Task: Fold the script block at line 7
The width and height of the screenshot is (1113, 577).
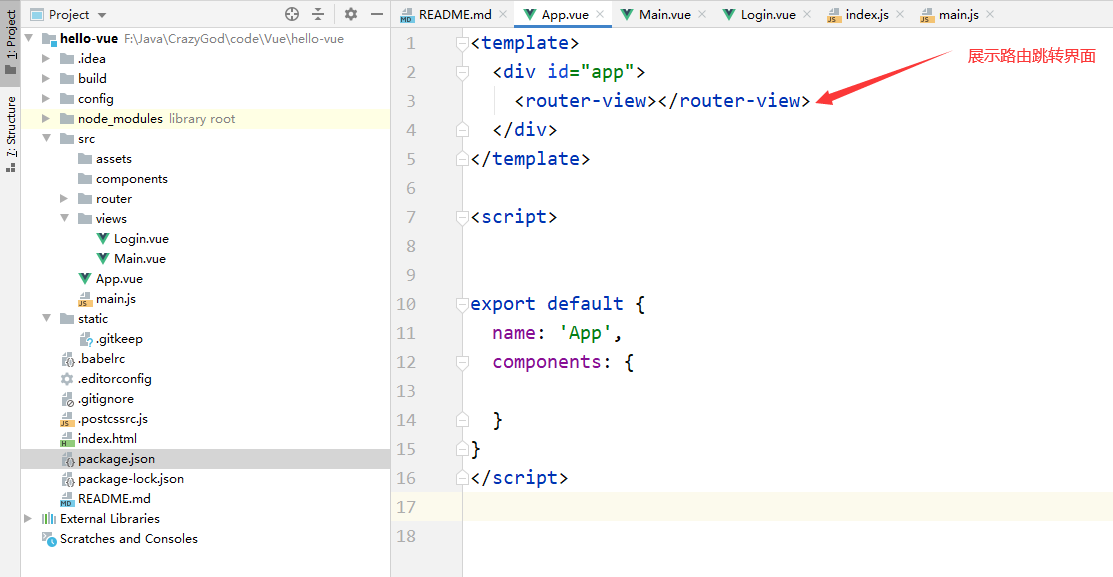Action: click(462, 217)
